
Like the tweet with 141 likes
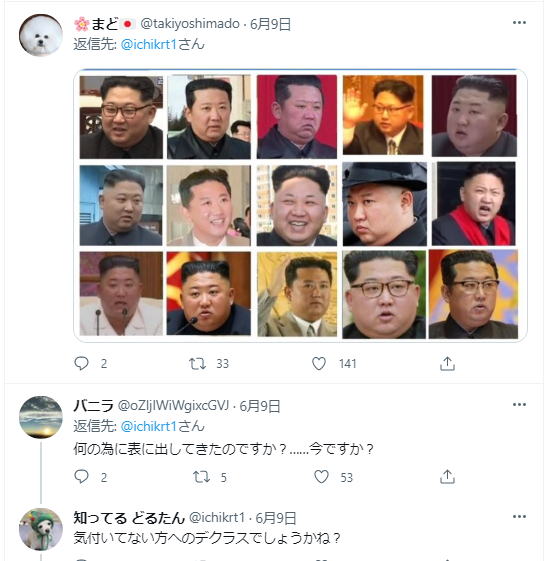pos(319,364)
